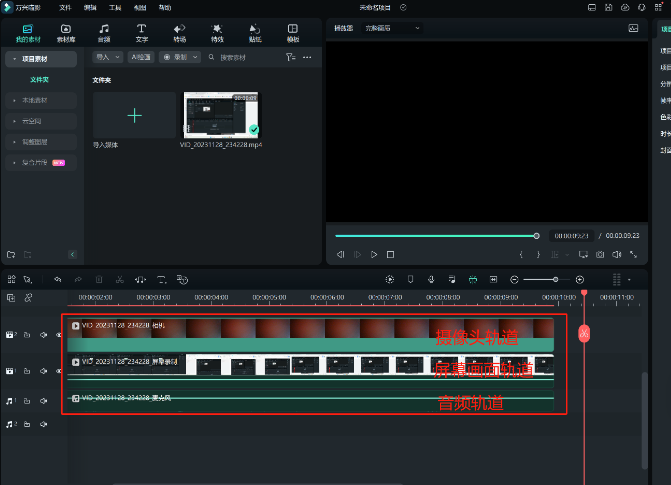
Task: Click the filter media icon beside search
Action: click(x=290, y=58)
